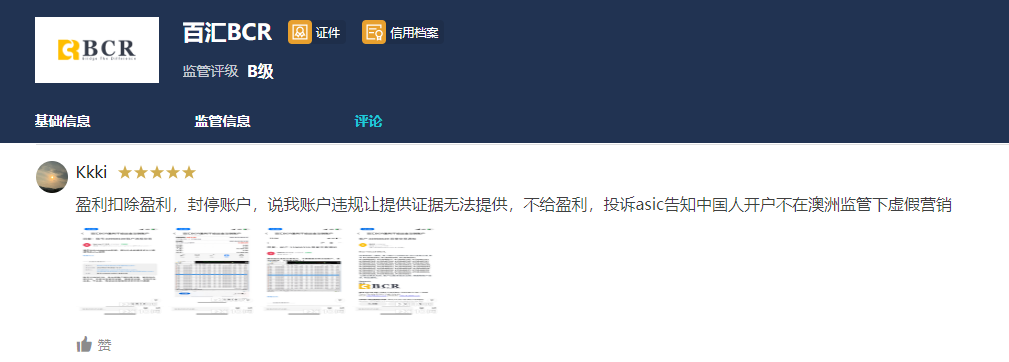Click the five-star rating of Kkki
1009x362 pixels.
pyautogui.click(x=157, y=172)
